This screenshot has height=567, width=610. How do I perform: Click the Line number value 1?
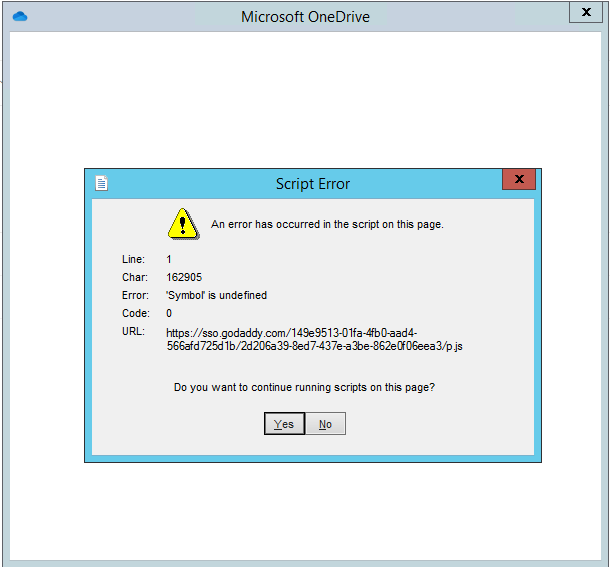(x=169, y=259)
